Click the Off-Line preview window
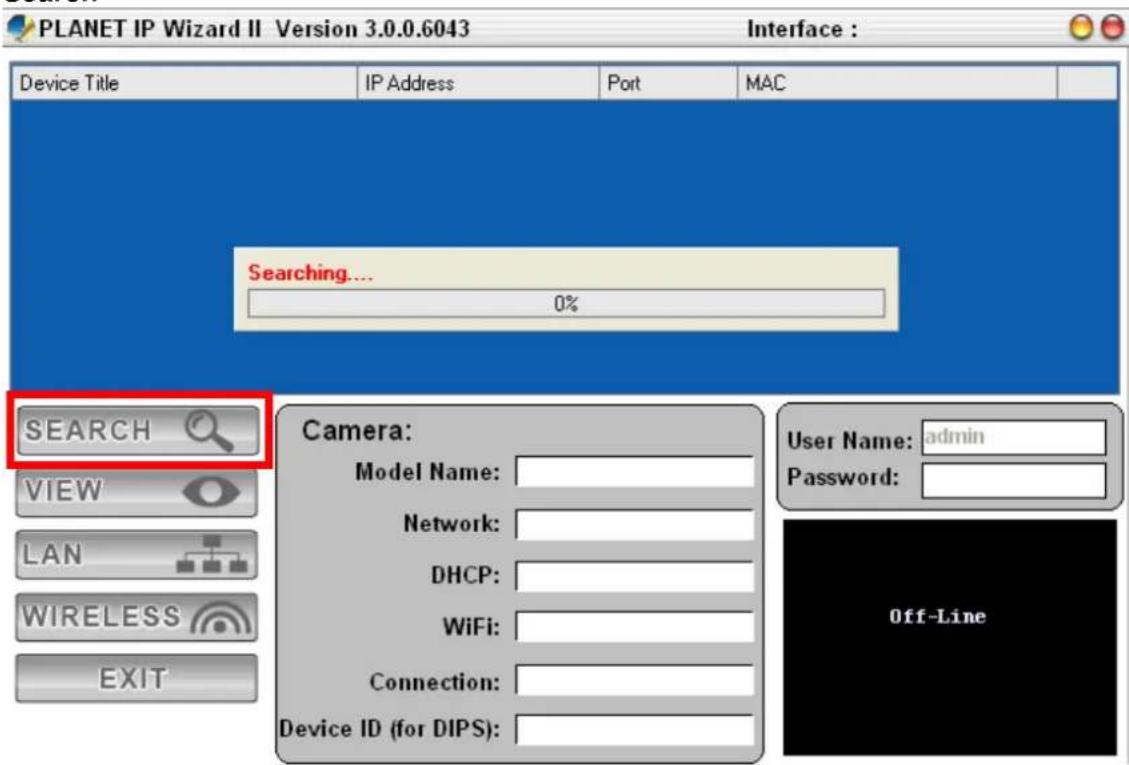 click(950, 637)
